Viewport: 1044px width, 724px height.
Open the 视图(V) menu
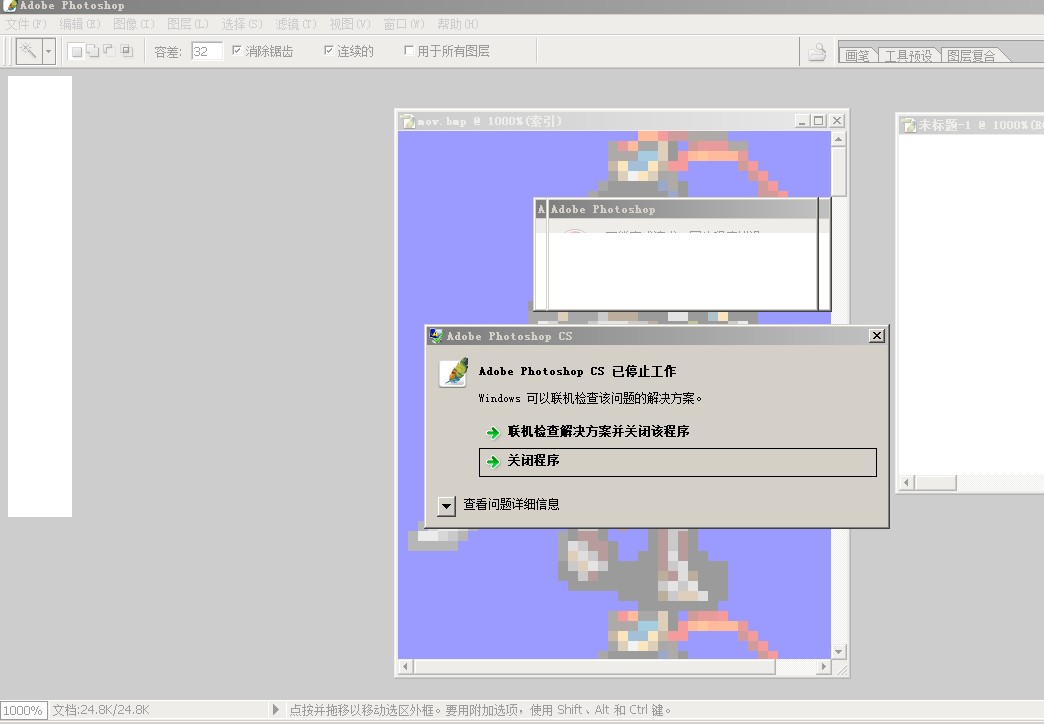click(x=350, y=24)
